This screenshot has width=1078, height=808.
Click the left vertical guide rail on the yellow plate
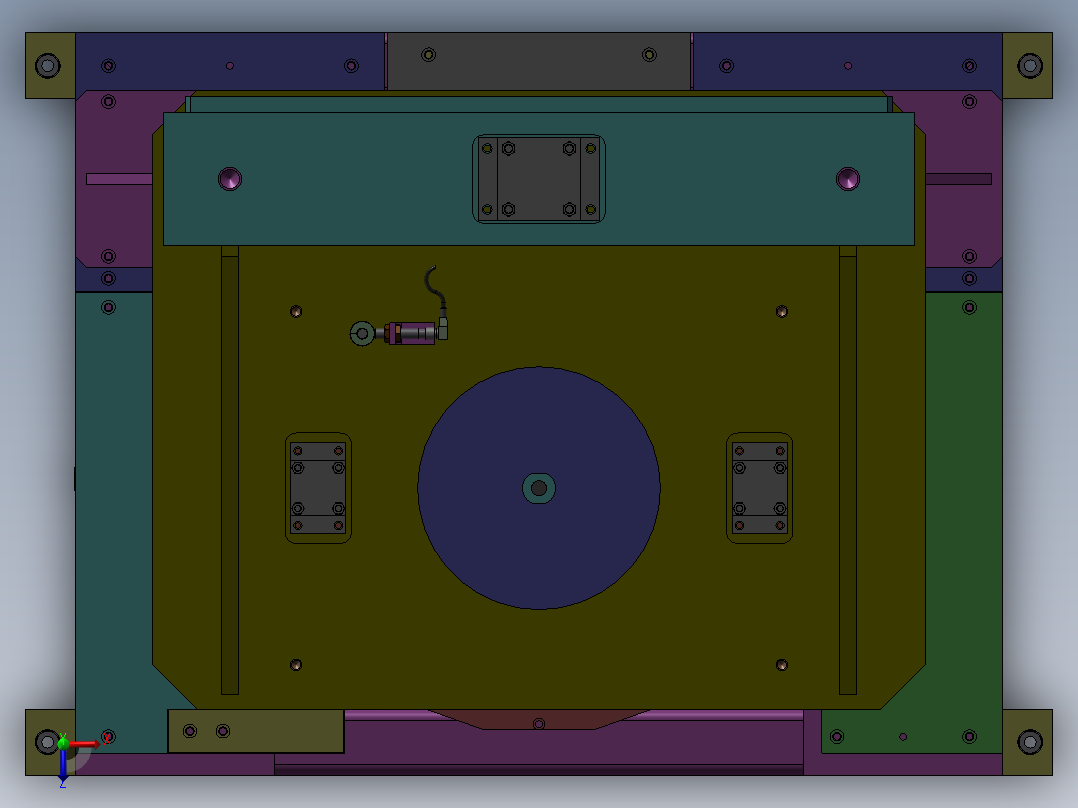230,471
